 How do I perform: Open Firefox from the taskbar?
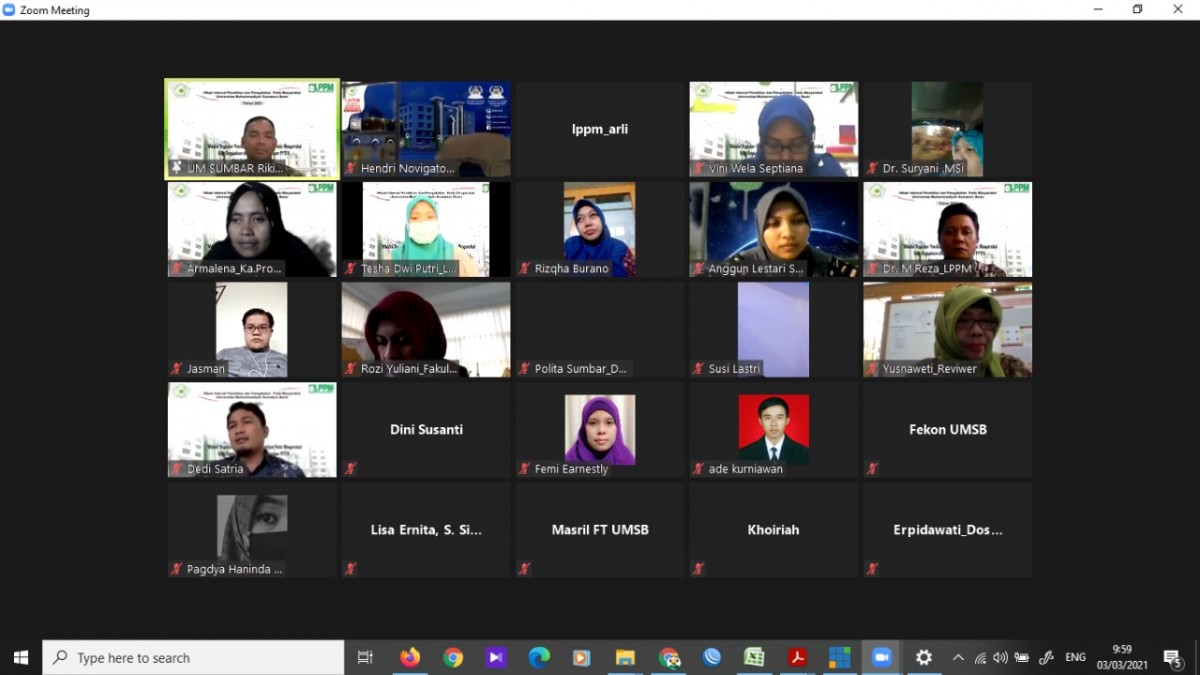pos(410,657)
